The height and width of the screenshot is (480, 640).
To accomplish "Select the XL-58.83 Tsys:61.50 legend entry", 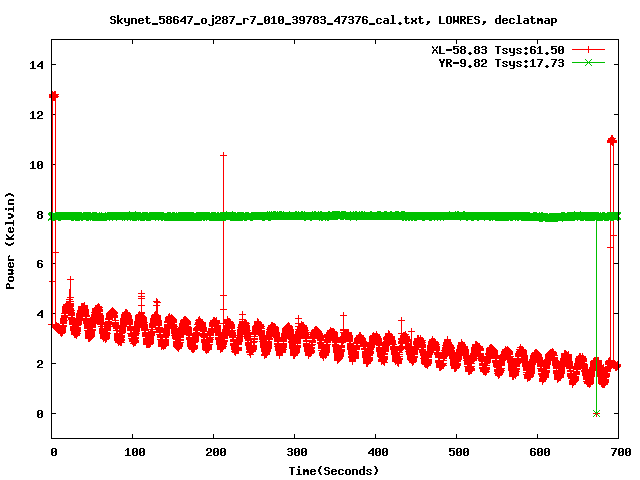I will 498,50.
